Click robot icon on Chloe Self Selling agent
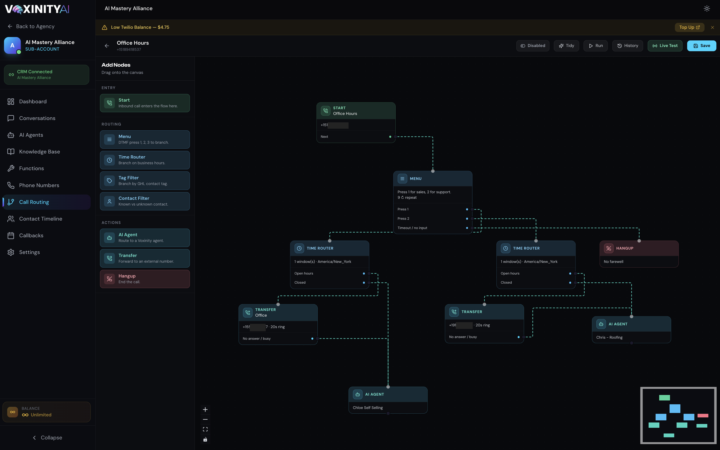Image resolution: width=720 pixels, height=450 pixels. click(x=357, y=394)
